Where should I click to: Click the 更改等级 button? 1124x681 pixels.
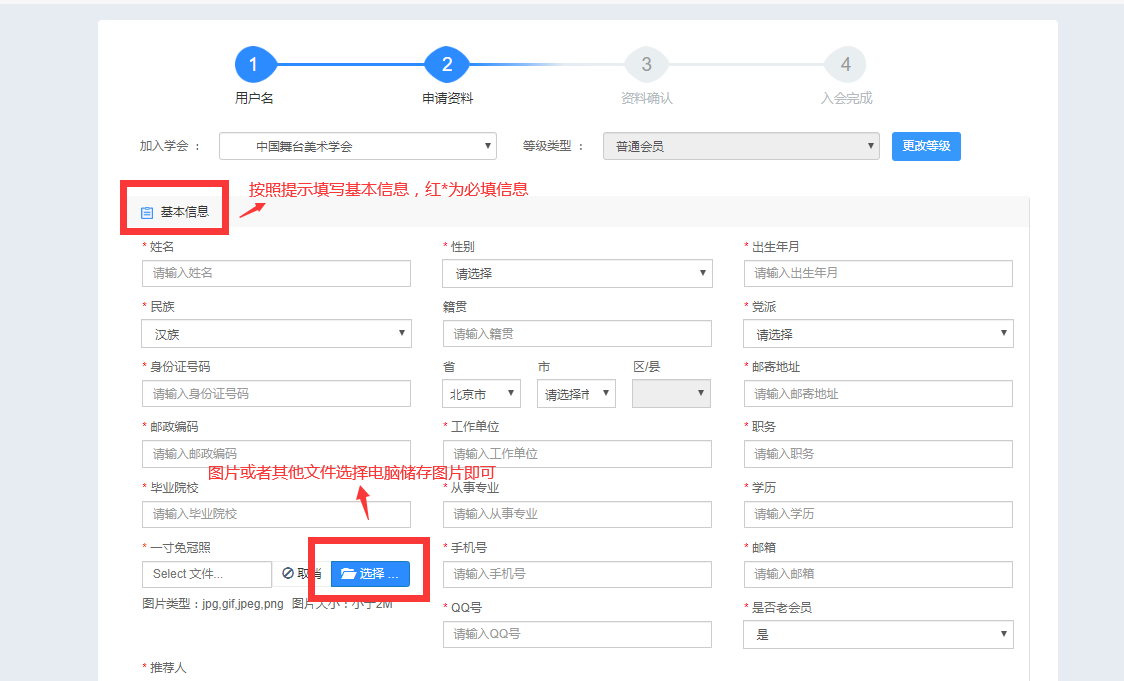pos(926,146)
